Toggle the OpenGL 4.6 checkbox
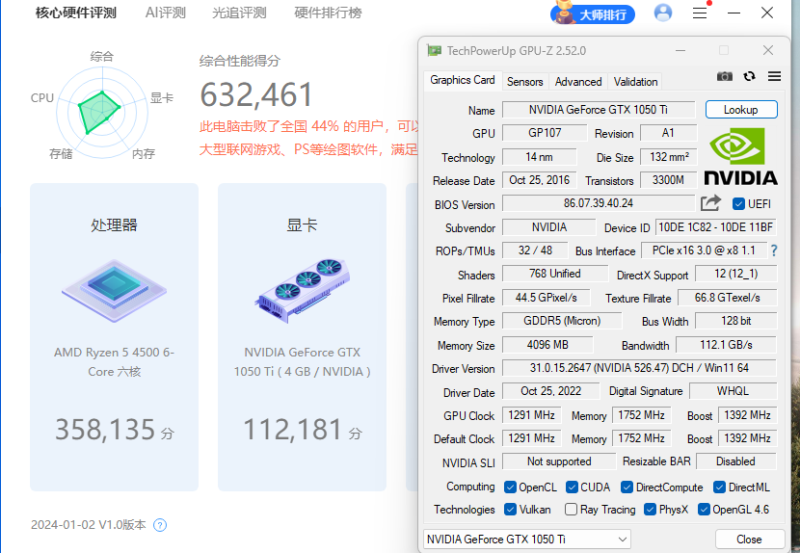 pyautogui.click(x=704, y=509)
